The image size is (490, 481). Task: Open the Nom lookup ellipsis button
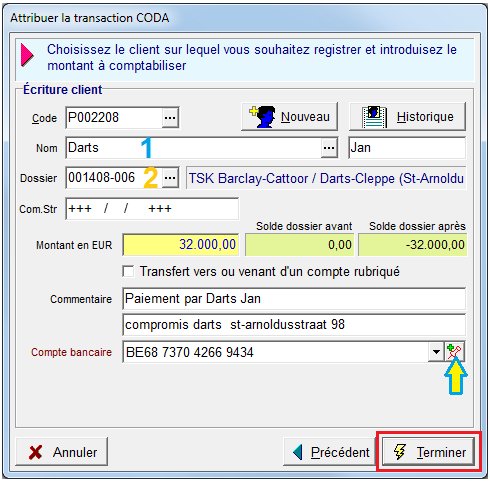pyautogui.click(x=329, y=148)
